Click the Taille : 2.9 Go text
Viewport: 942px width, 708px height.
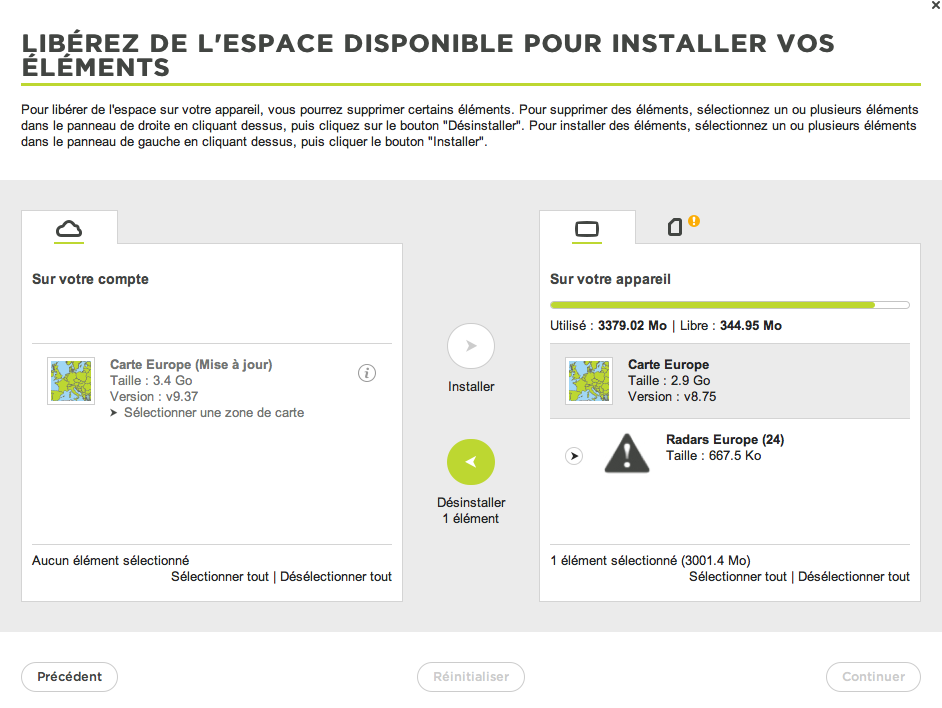(669, 380)
